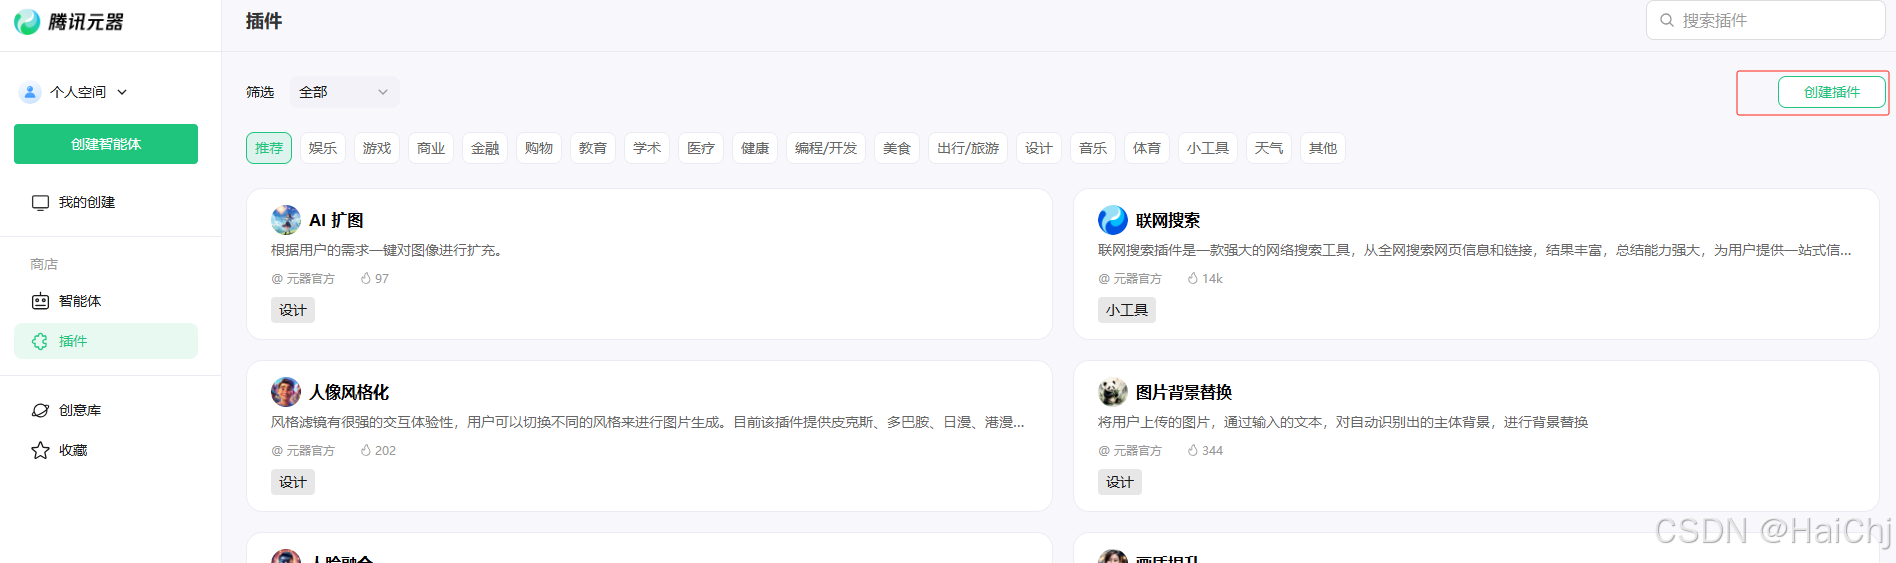The height and width of the screenshot is (563, 1896).
Task: Click the 人像风格化 plugin avatar icon
Action: coord(286,392)
